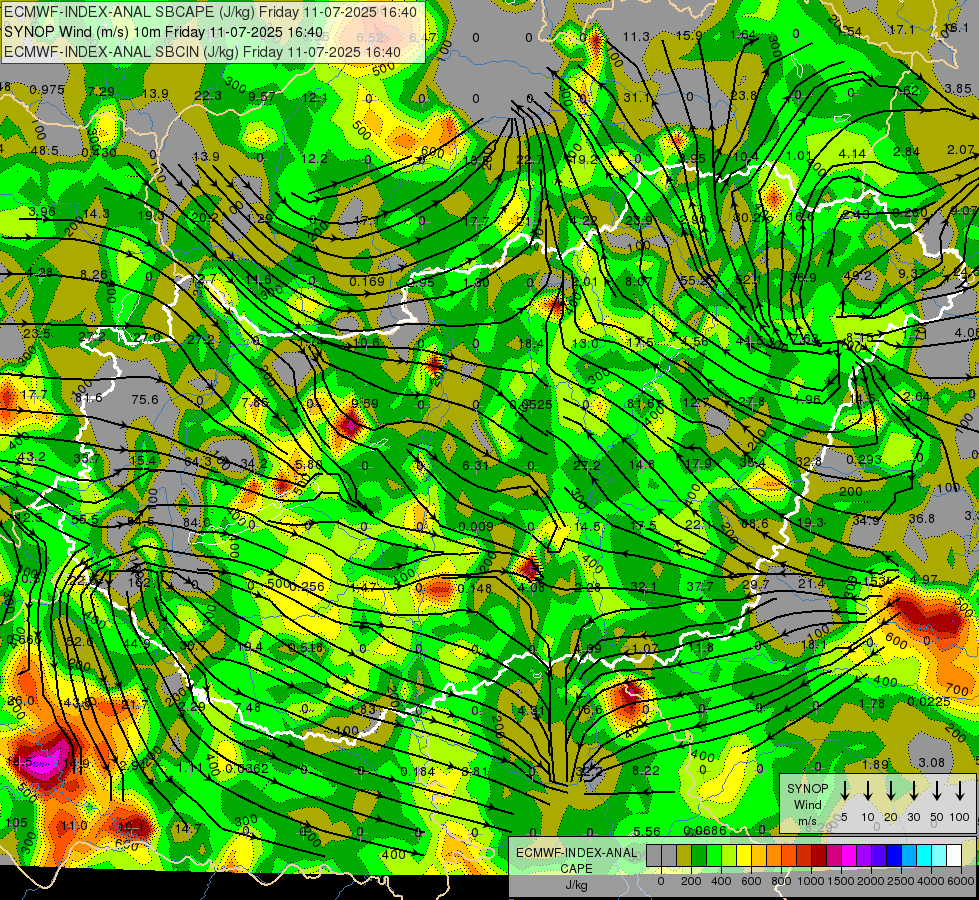This screenshot has height=900, width=979.
Task: Click the station value 0.0362
Action: 247,768
